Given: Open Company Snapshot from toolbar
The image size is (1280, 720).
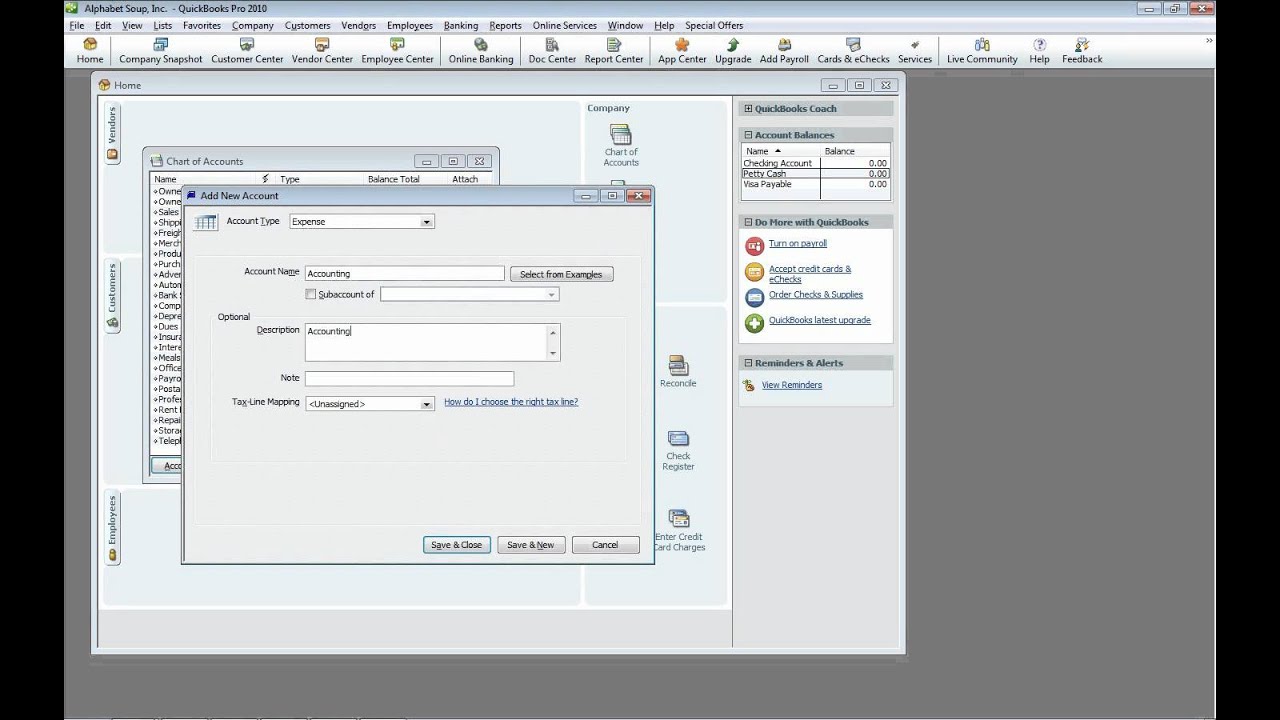Looking at the screenshot, I should coord(160,51).
